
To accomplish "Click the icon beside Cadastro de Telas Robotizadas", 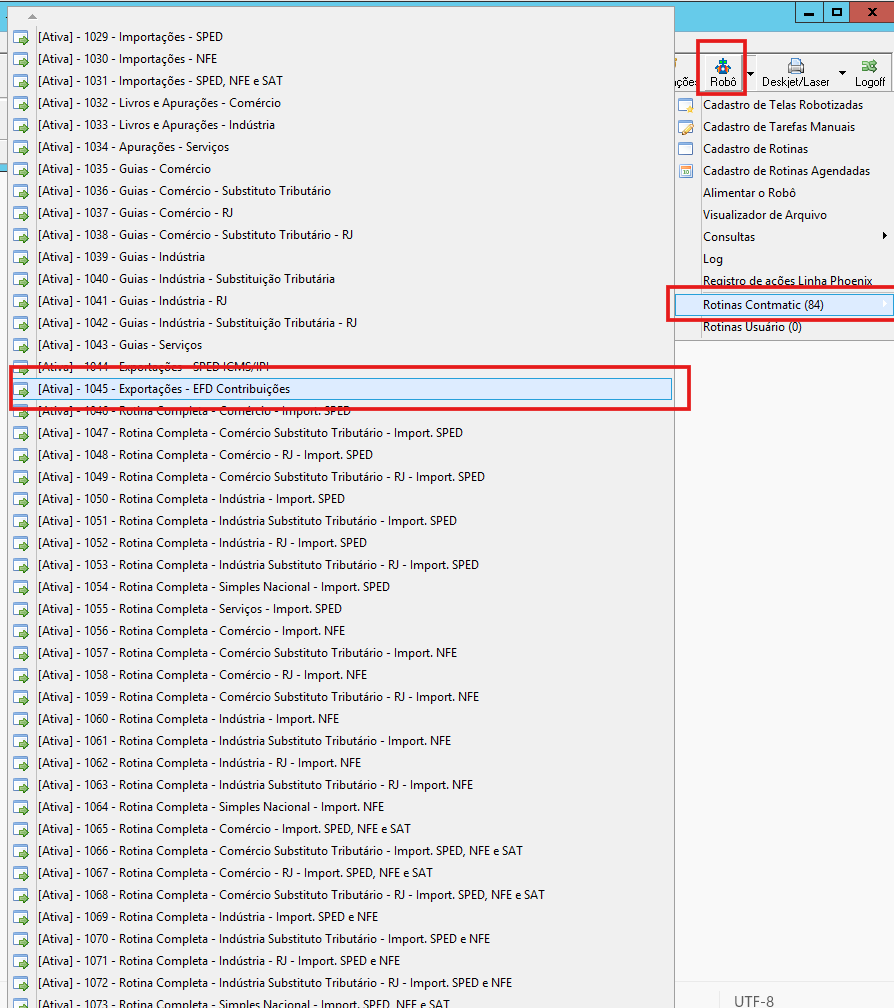I will 686,105.
